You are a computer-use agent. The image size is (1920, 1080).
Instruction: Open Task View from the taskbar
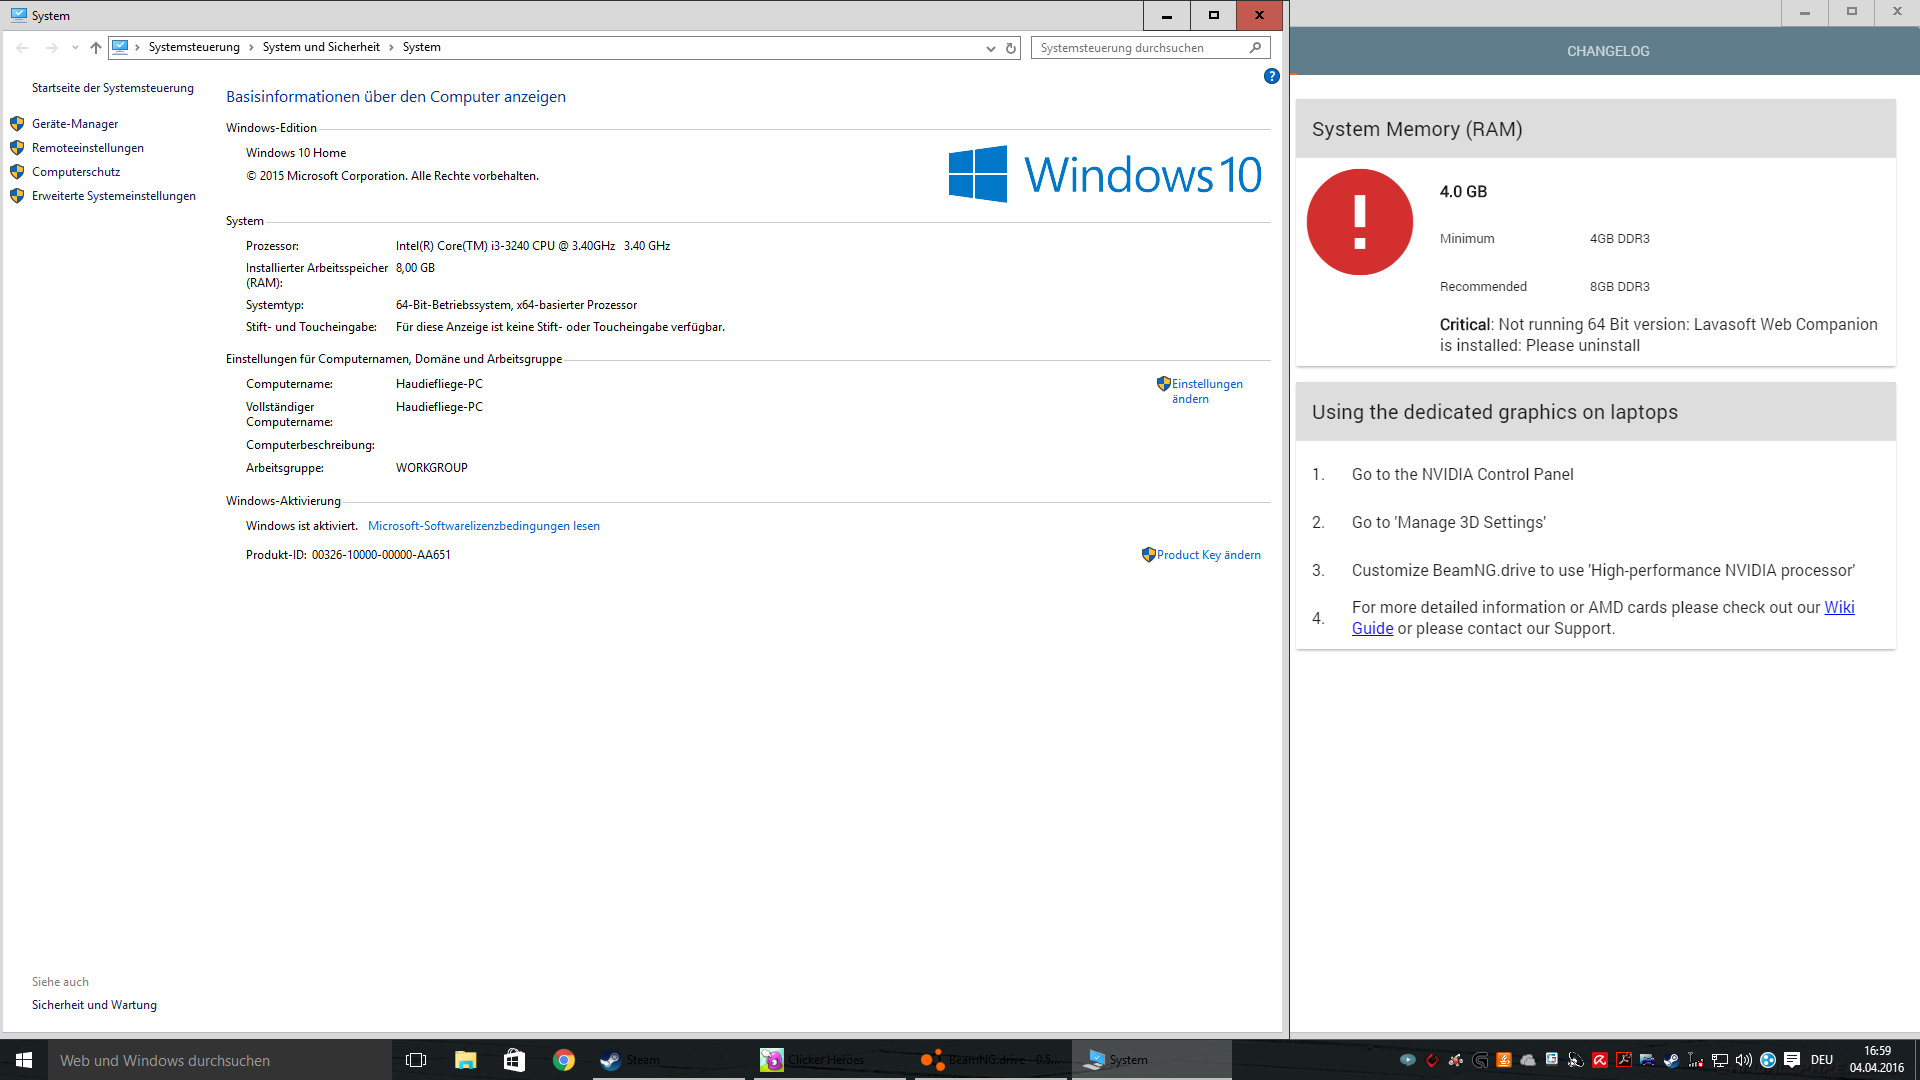click(x=416, y=1060)
